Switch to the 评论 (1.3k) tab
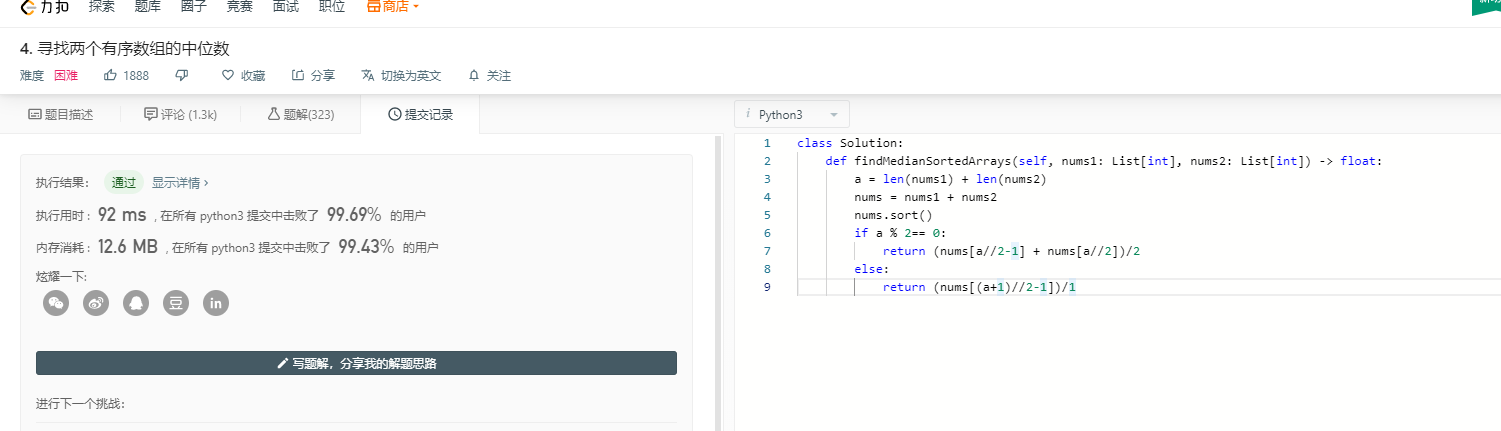Viewport: 1501px width, 431px height. [181, 115]
